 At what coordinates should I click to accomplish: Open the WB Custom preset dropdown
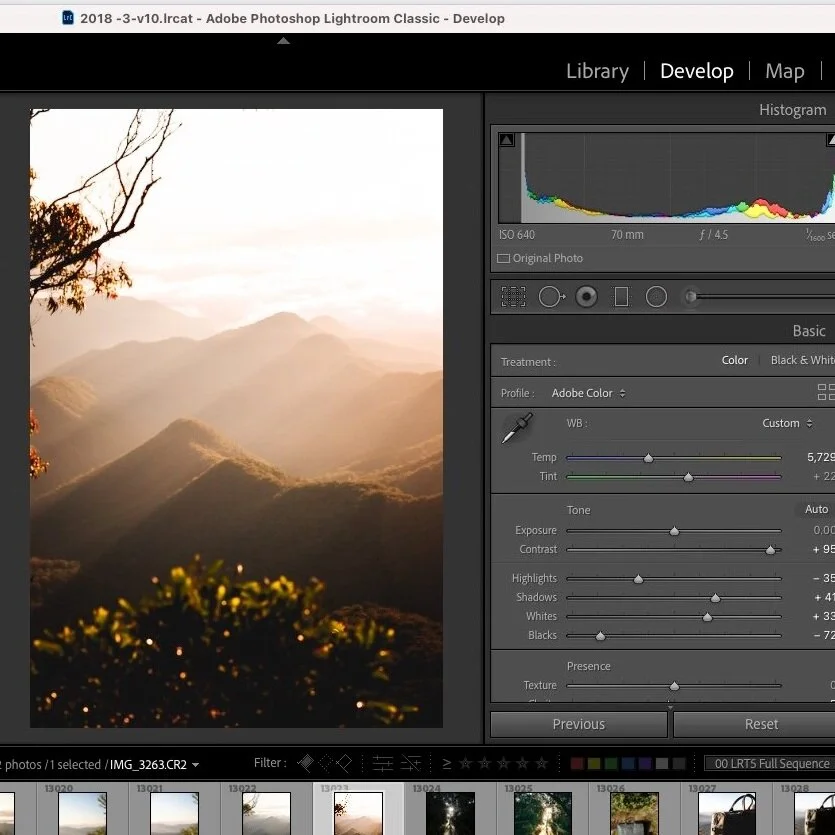coord(787,423)
